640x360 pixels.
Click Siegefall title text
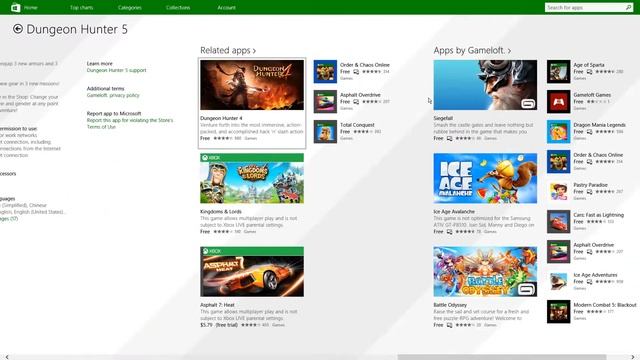click(x=443, y=118)
